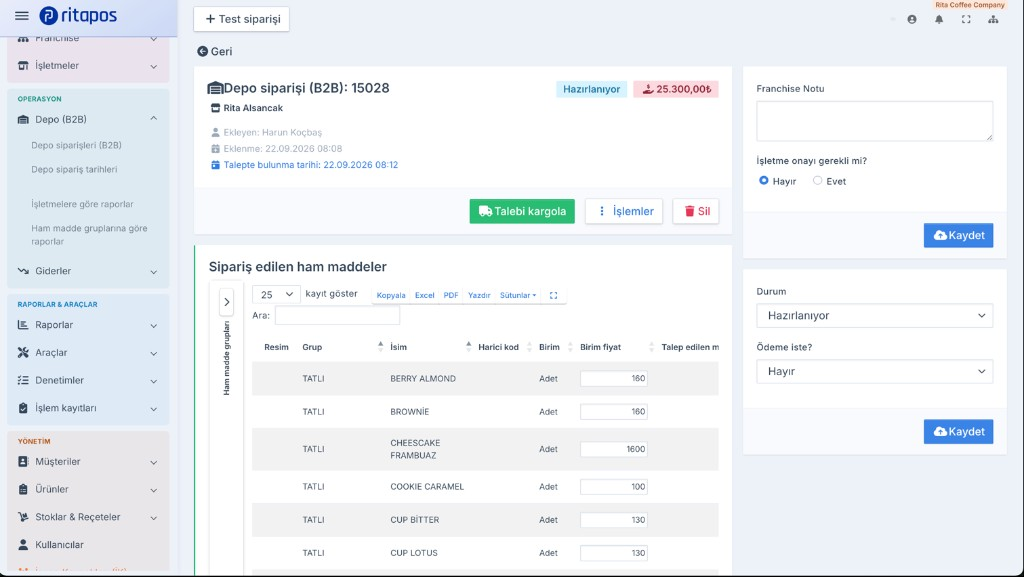Change the 25 kayıt göster selector
1024x577 pixels.
[276, 294]
